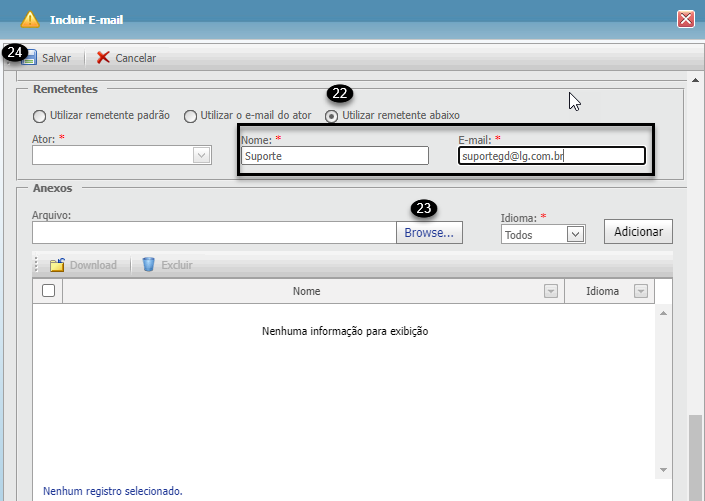Click the warning triangle icon in title bar
Image resolution: width=705 pixels, height=501 pixels.
30,19
